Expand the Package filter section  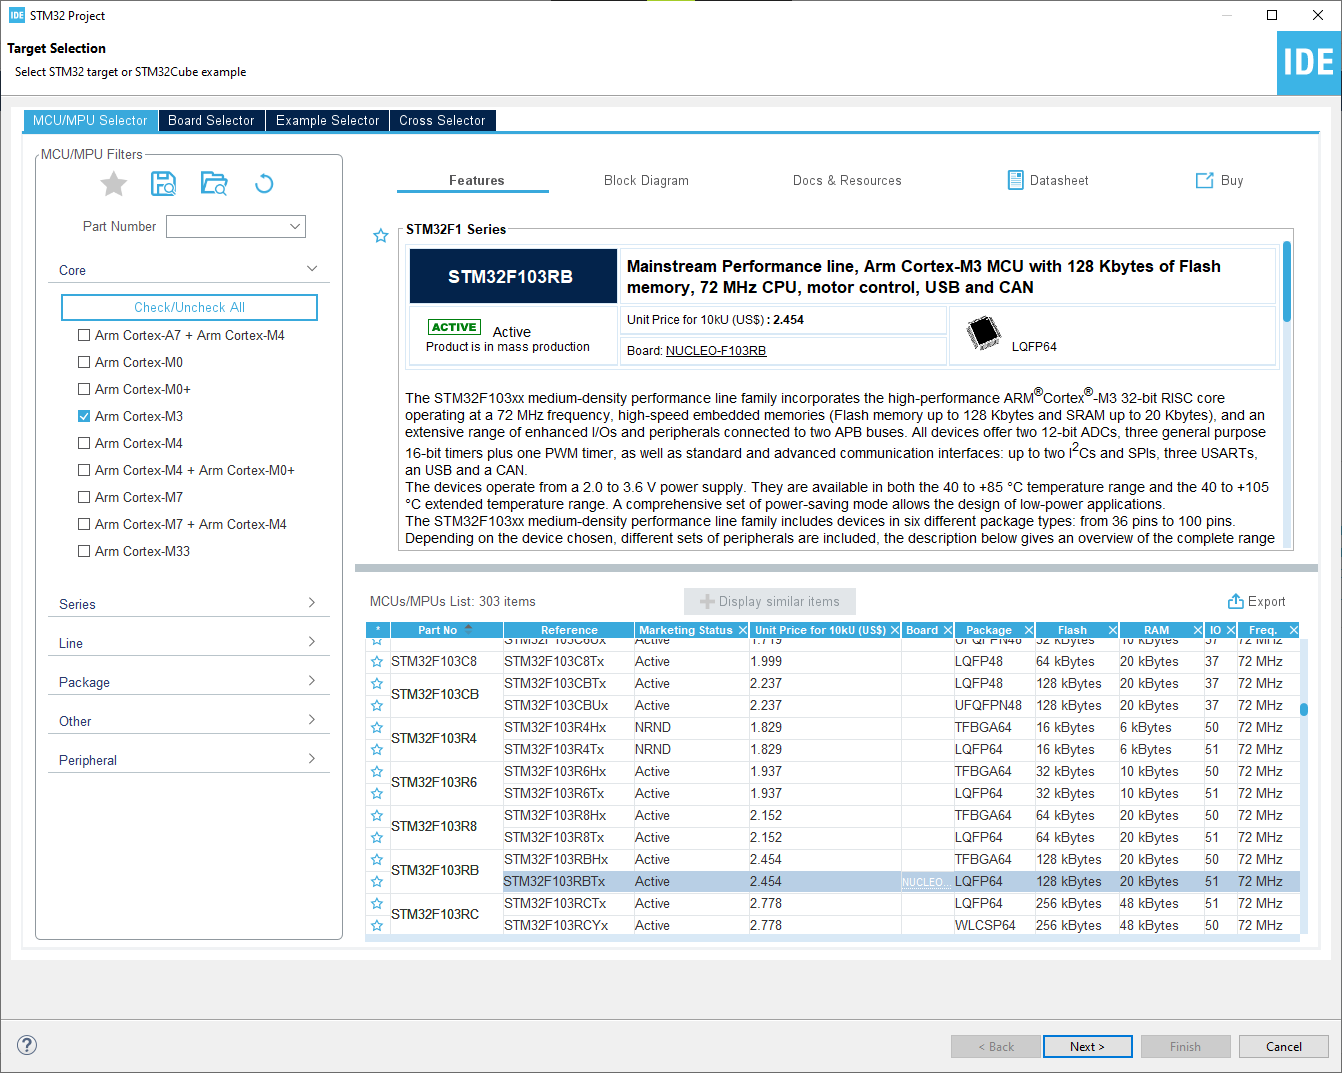coord(312,680)
